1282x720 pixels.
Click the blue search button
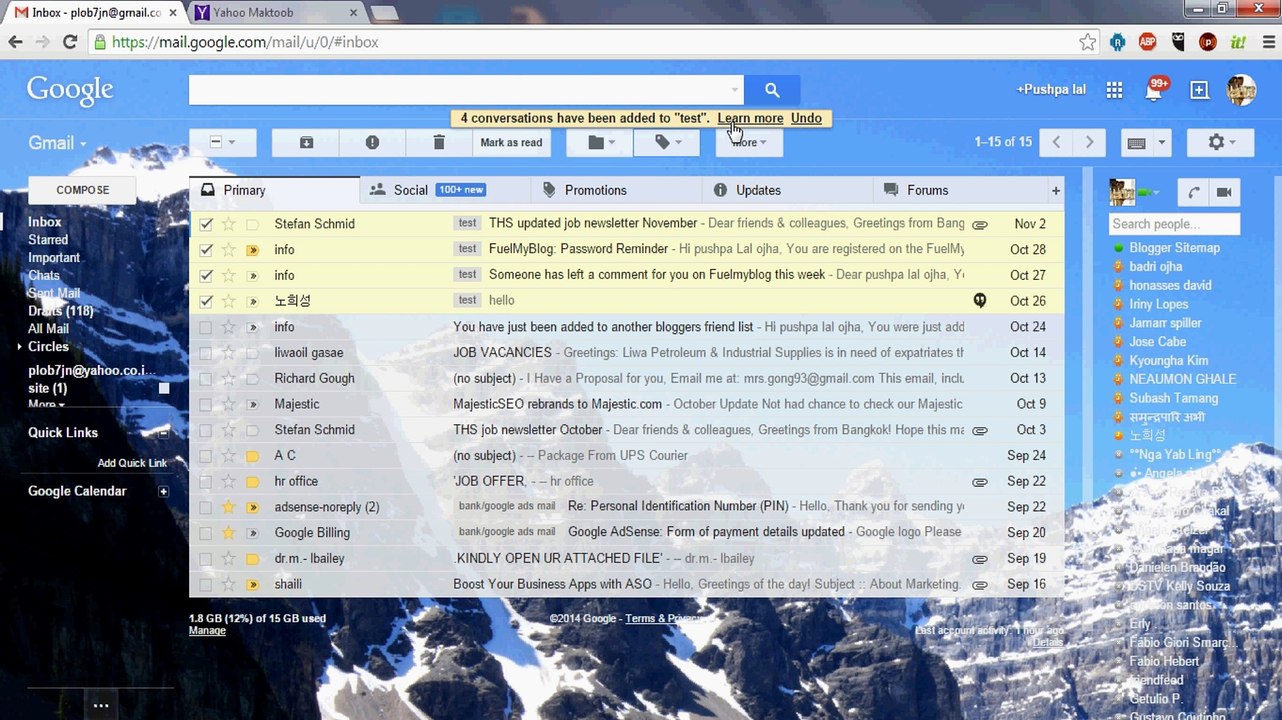pos(772,90)
